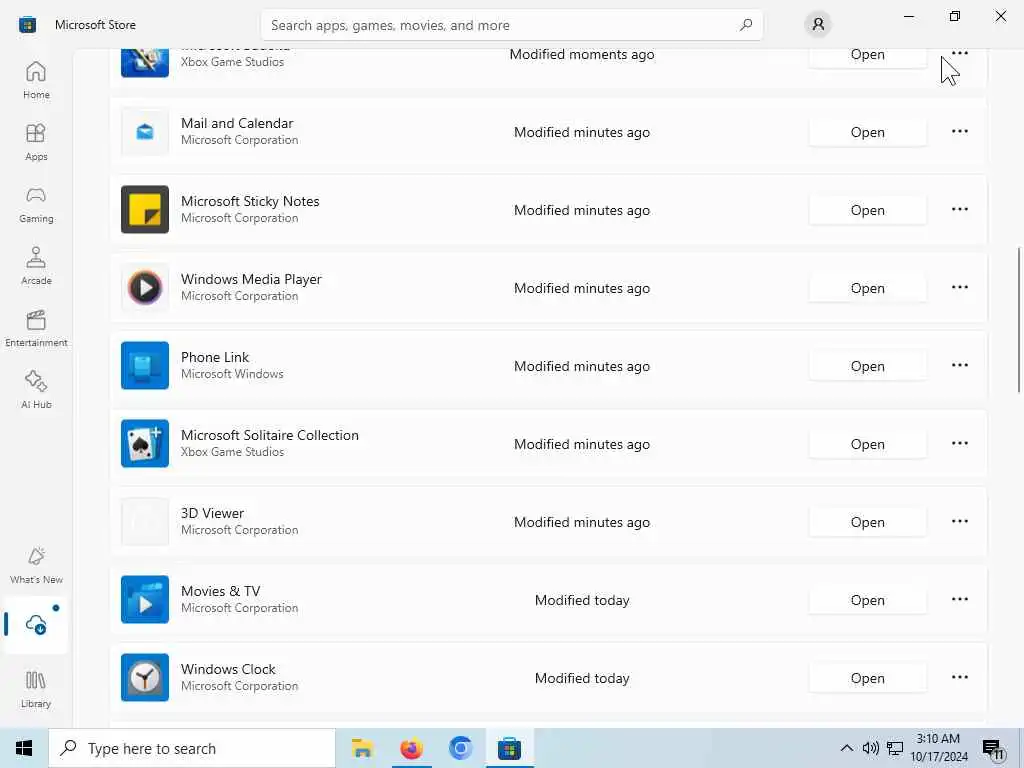Open the Entertainment section
The height and width of the screenshot is (768, 1024).
36,328
